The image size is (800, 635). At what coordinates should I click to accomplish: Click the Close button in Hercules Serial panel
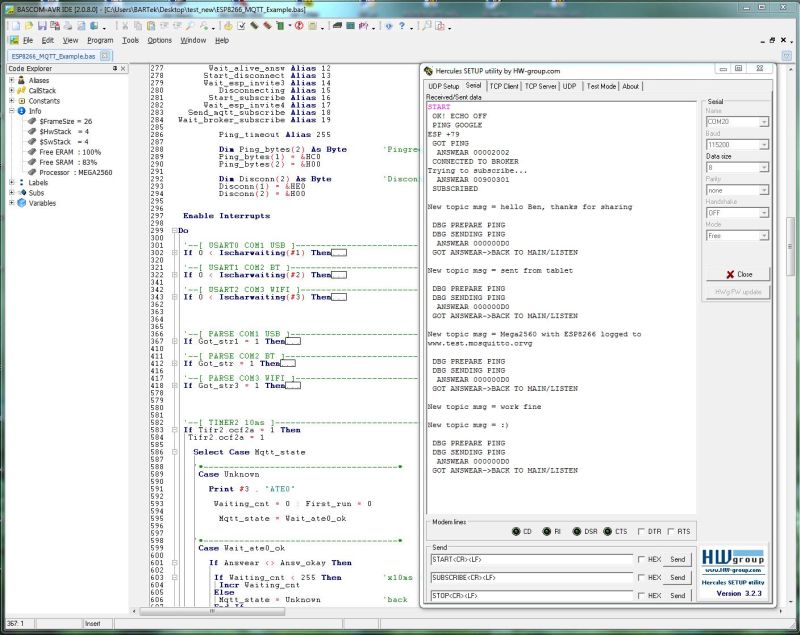click(738, 274)
